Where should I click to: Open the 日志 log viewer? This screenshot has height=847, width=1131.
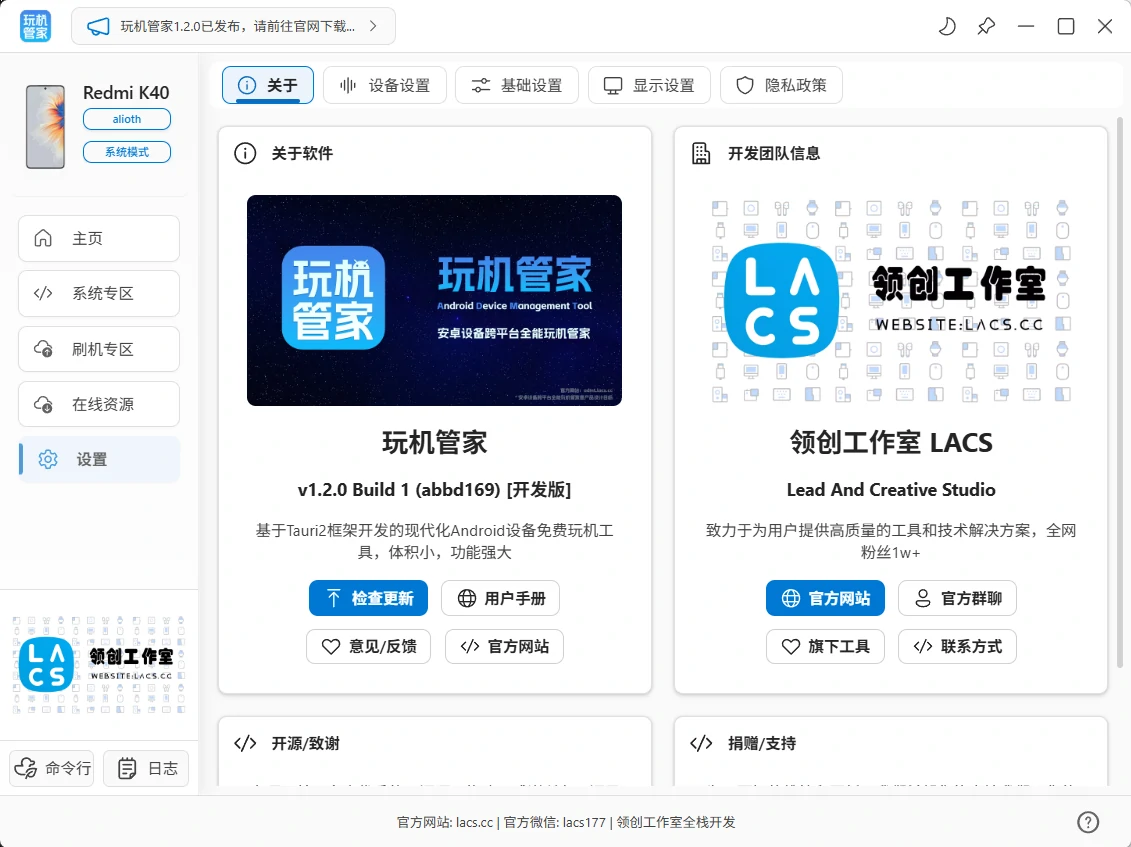pyautogui.click(x=146, y=768)
